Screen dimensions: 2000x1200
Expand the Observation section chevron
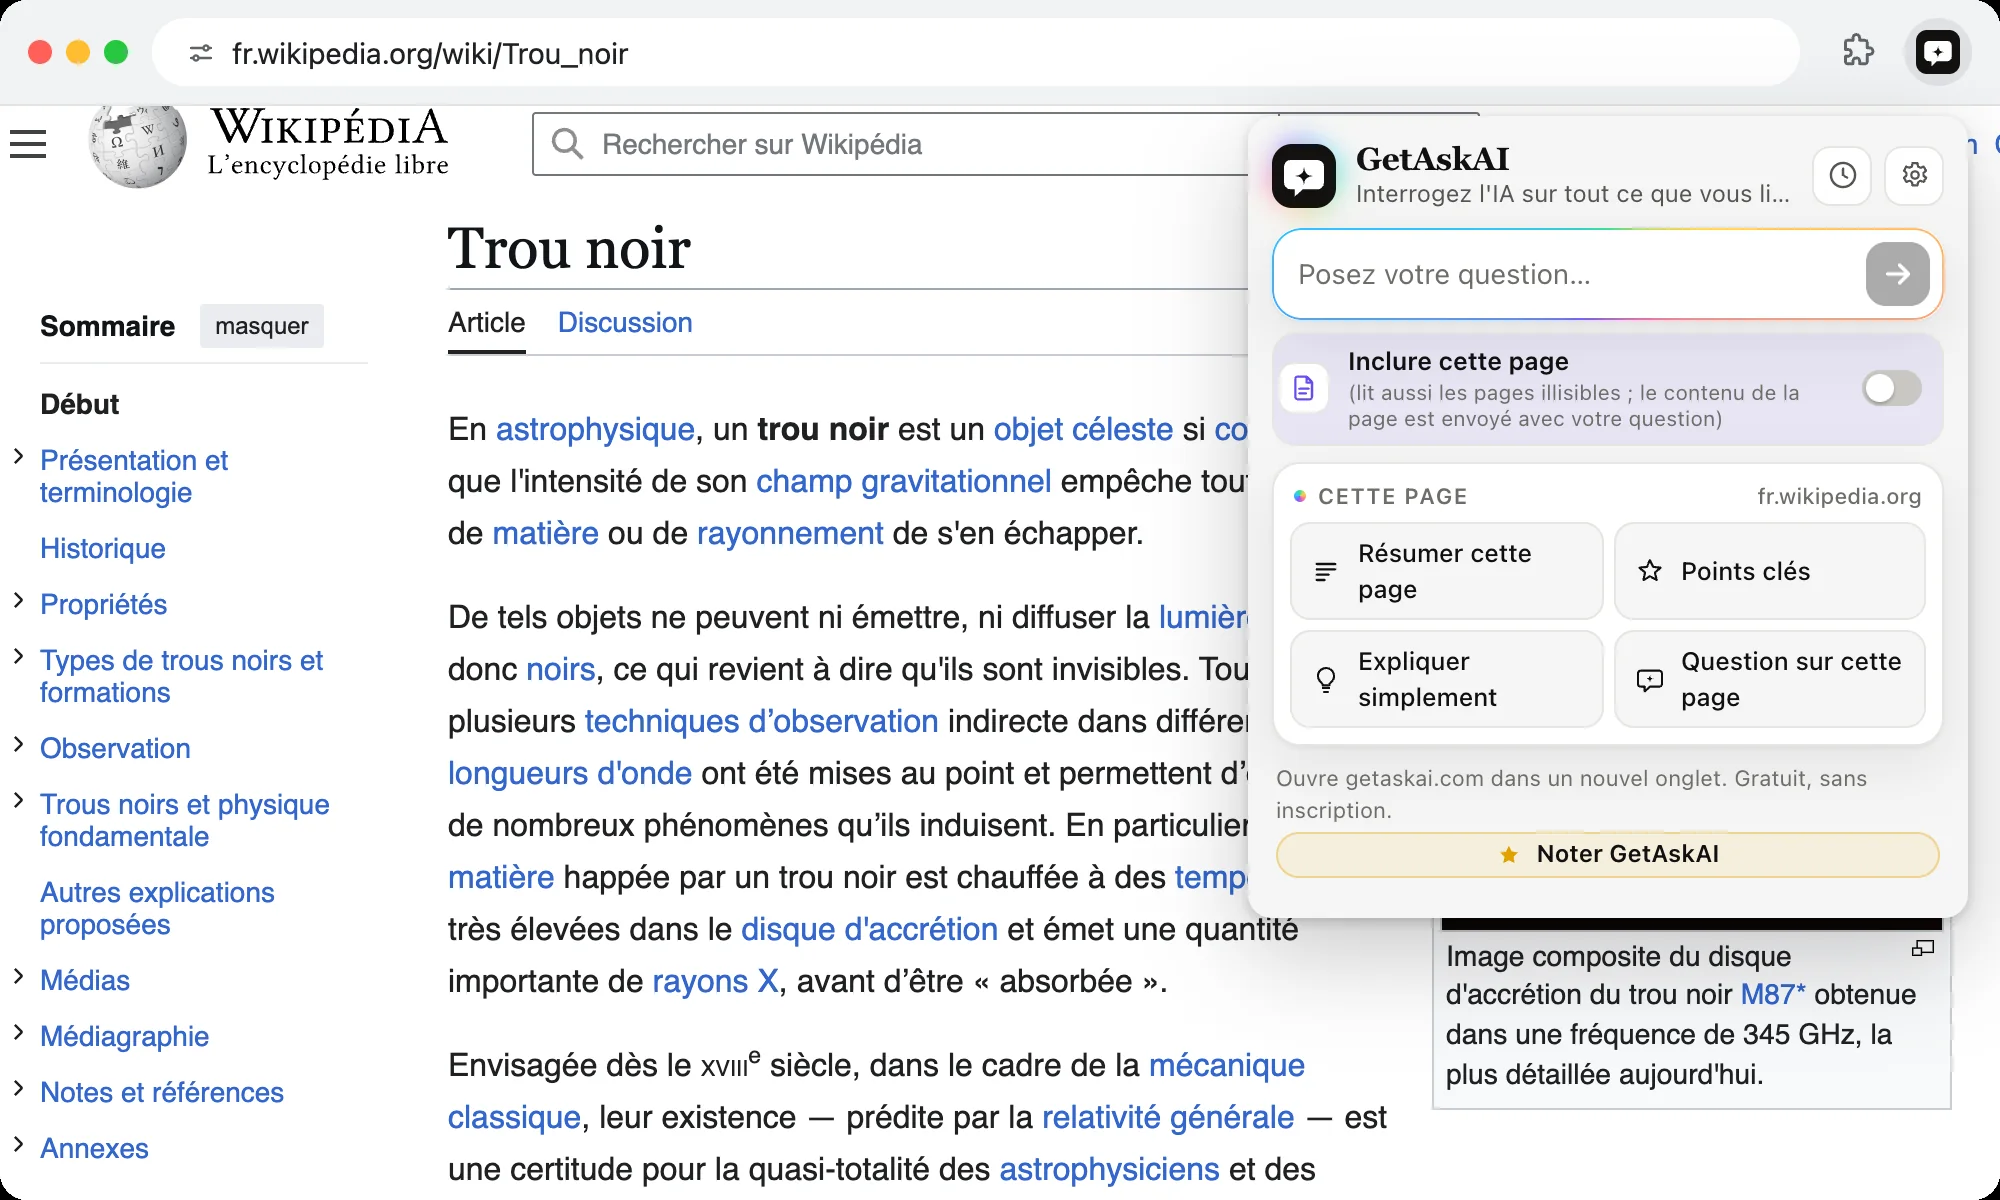pos(18,745)
